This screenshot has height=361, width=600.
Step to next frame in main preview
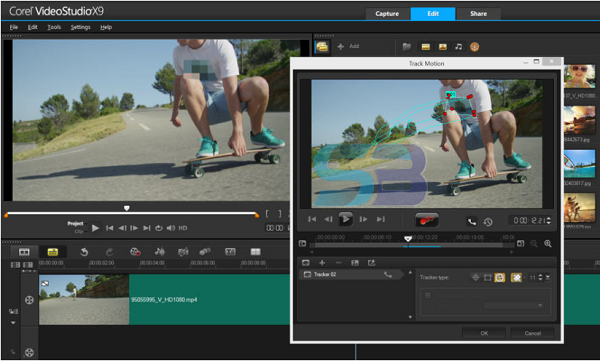(134, 228)
